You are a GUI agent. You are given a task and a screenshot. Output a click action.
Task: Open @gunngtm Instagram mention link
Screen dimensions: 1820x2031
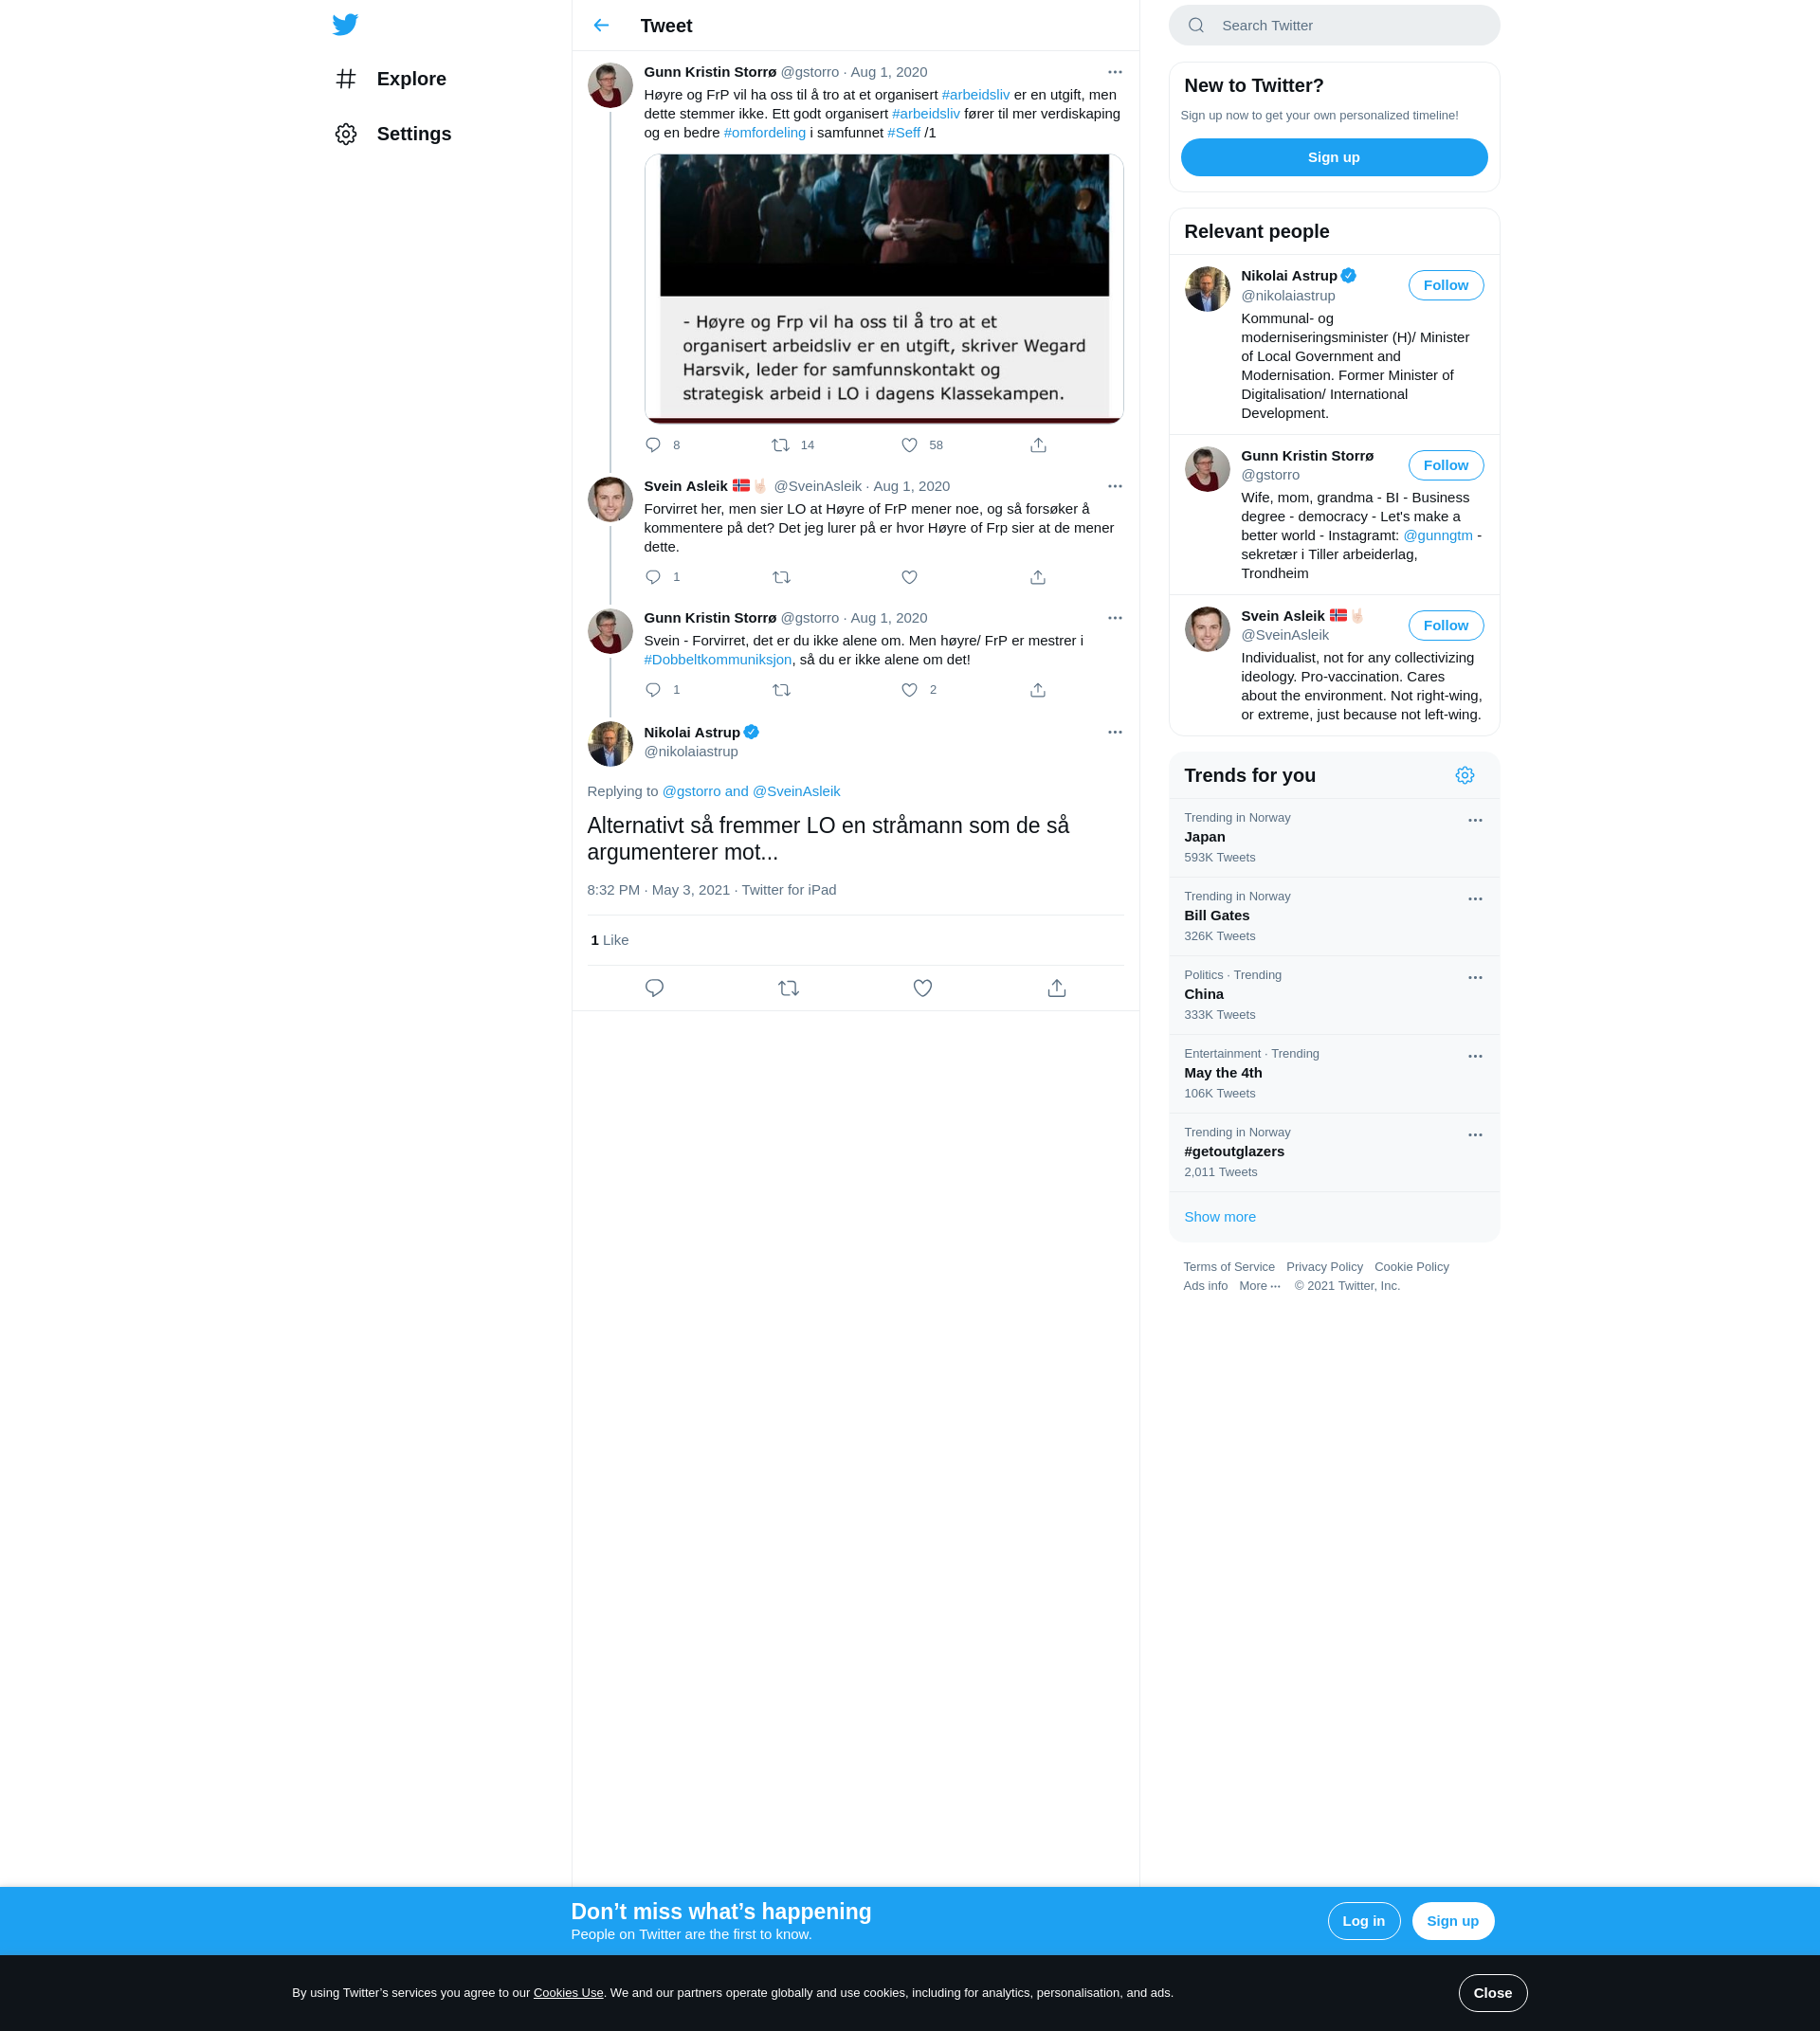[1437, 536]
